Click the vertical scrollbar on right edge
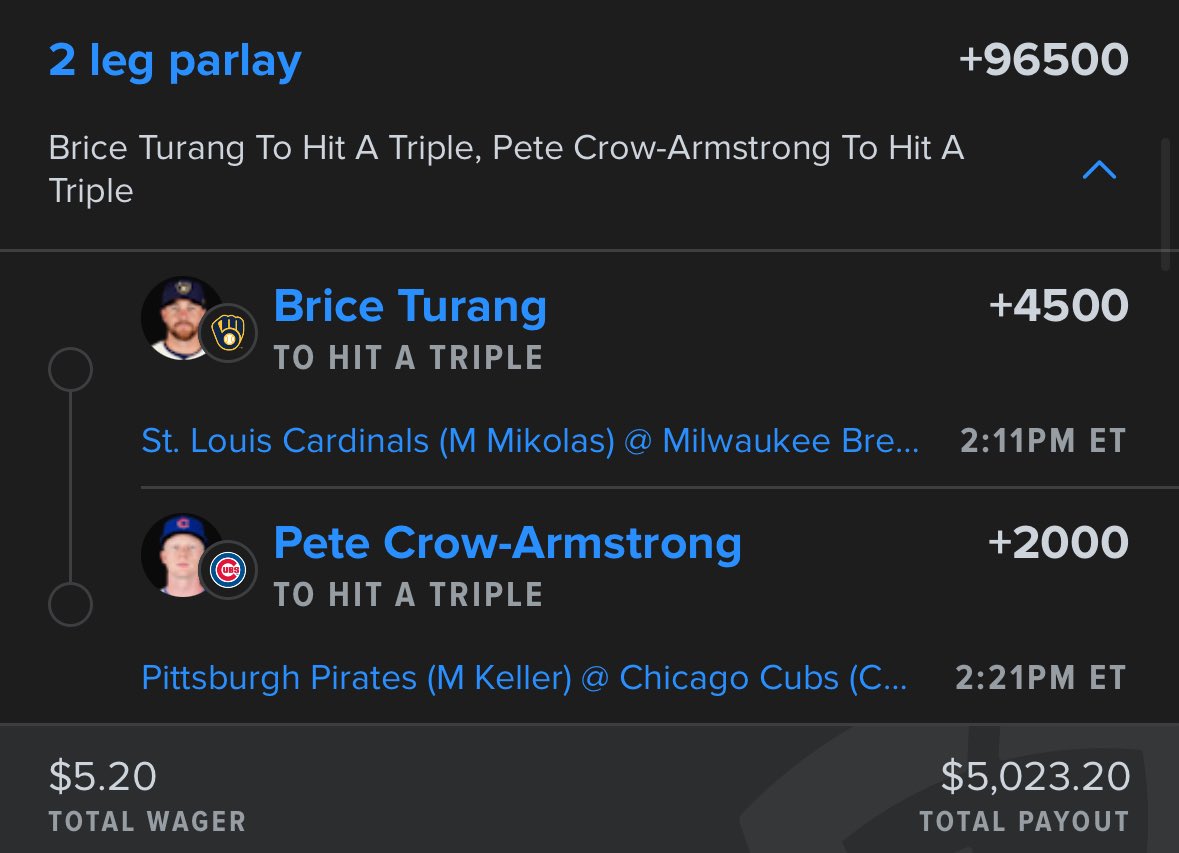 click(1164, 205)
